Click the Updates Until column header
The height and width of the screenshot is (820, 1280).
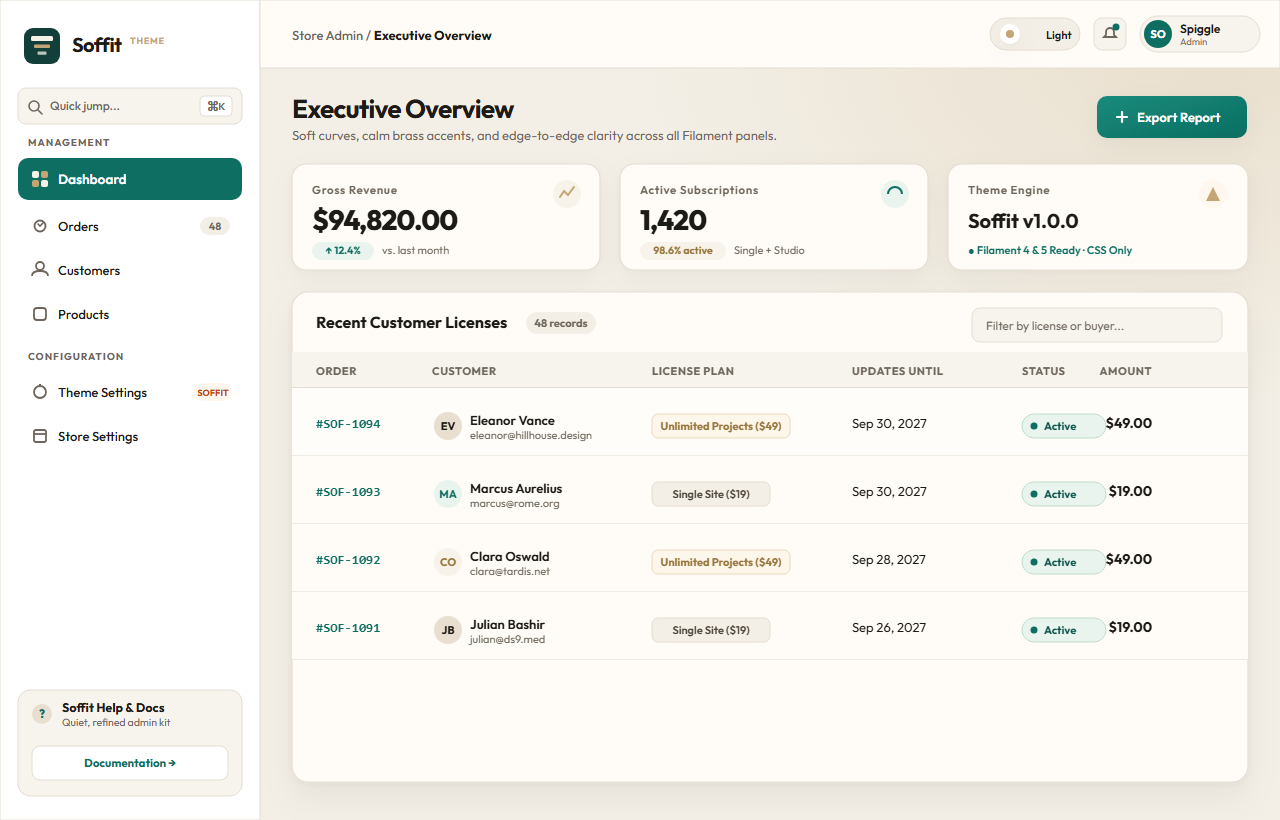(897, 371)
